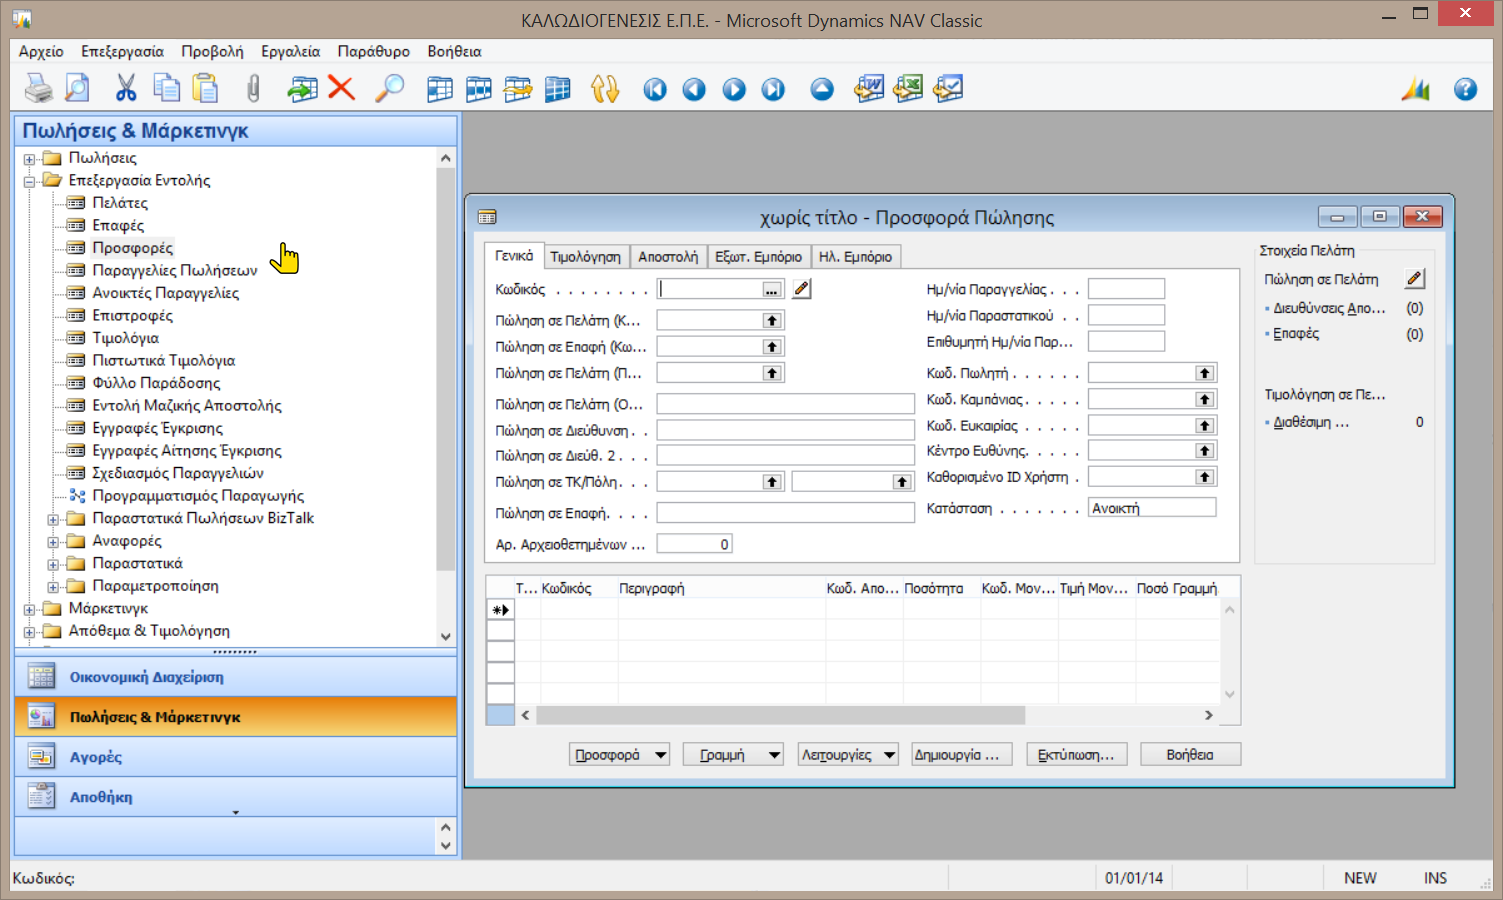Click the red X Delete icon

[x=341, y=89]
